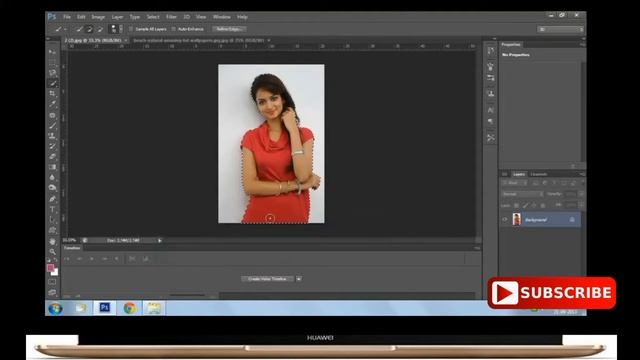Viewport: 640px width, 360px height.
Task: Select the Move tool
Action: tap(52, 52)
